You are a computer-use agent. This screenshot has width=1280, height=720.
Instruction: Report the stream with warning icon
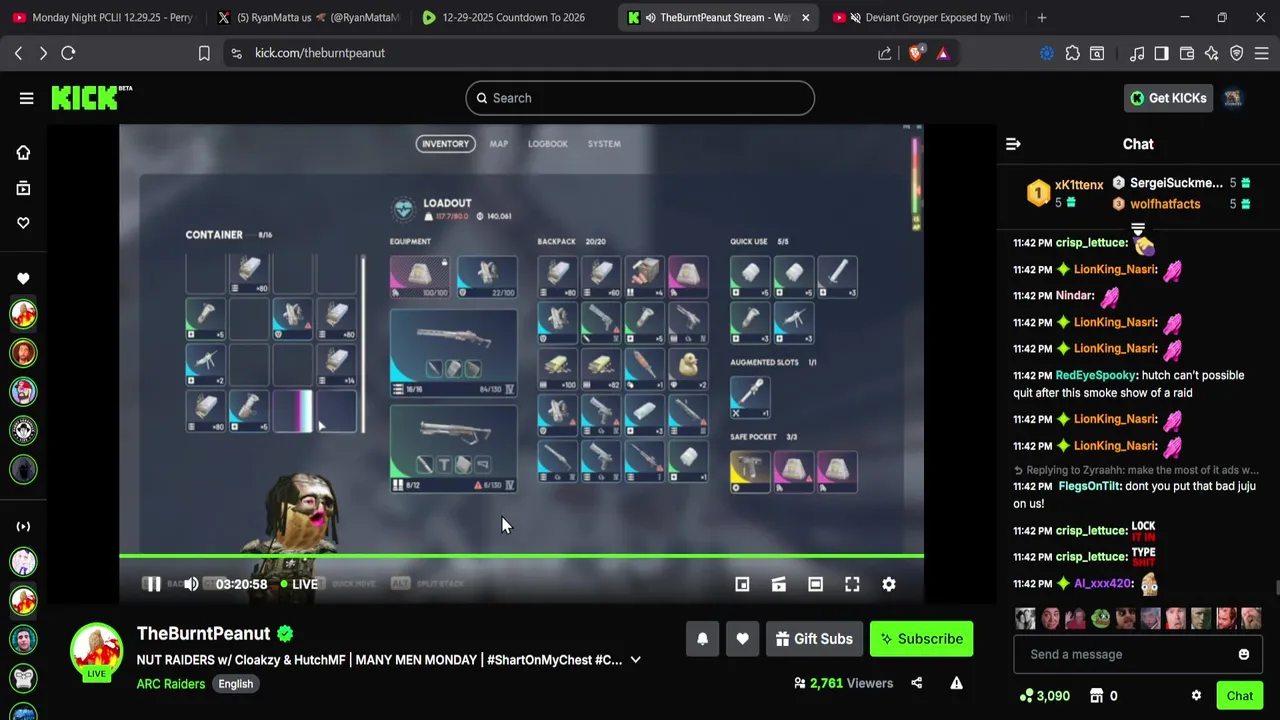(x=956, y=683)
